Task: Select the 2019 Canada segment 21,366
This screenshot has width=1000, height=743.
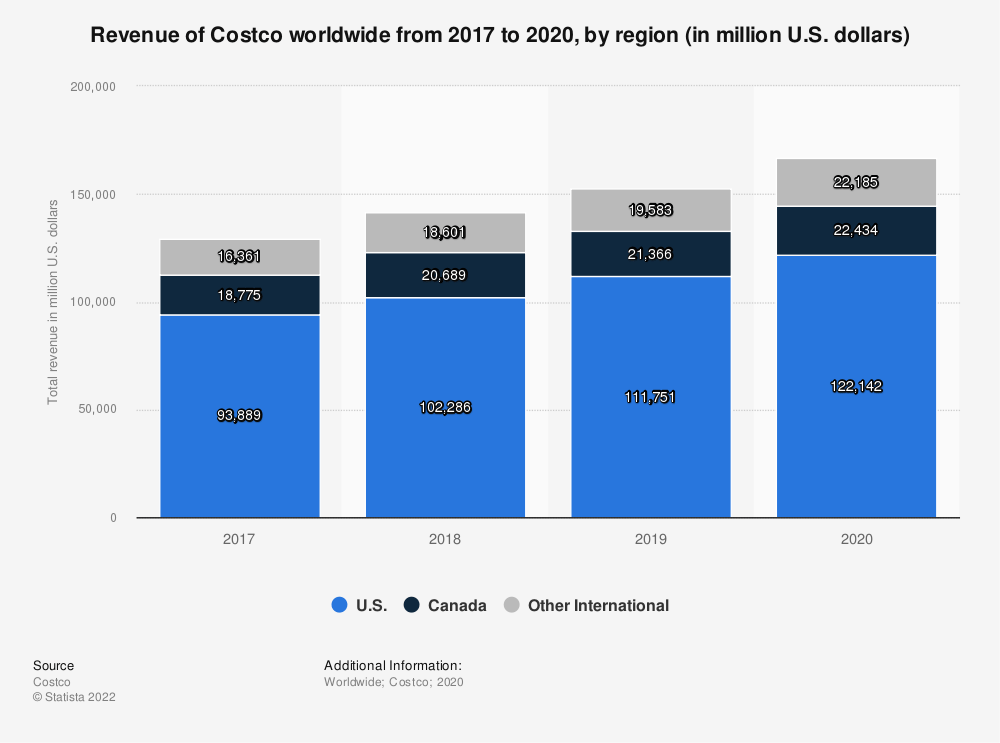Action: pos(651,254)
